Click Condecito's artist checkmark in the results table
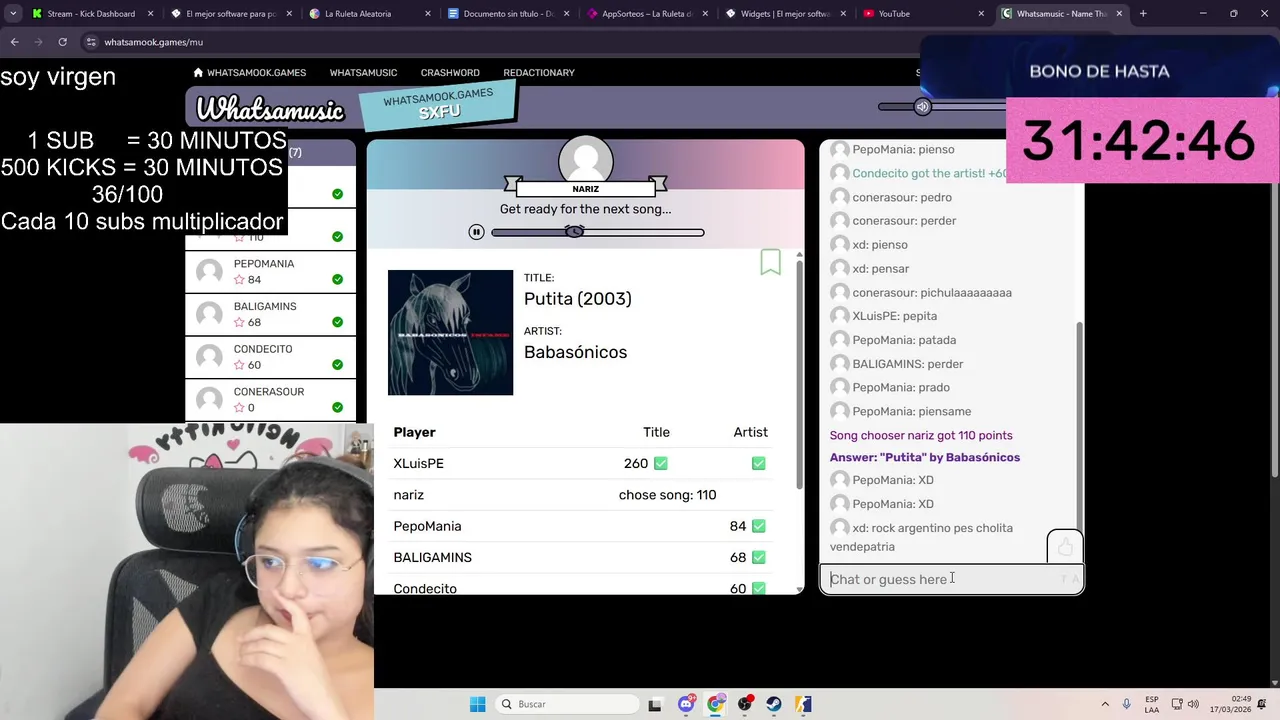The height and width of the screenshot is (720, 1280). (758, 588)
